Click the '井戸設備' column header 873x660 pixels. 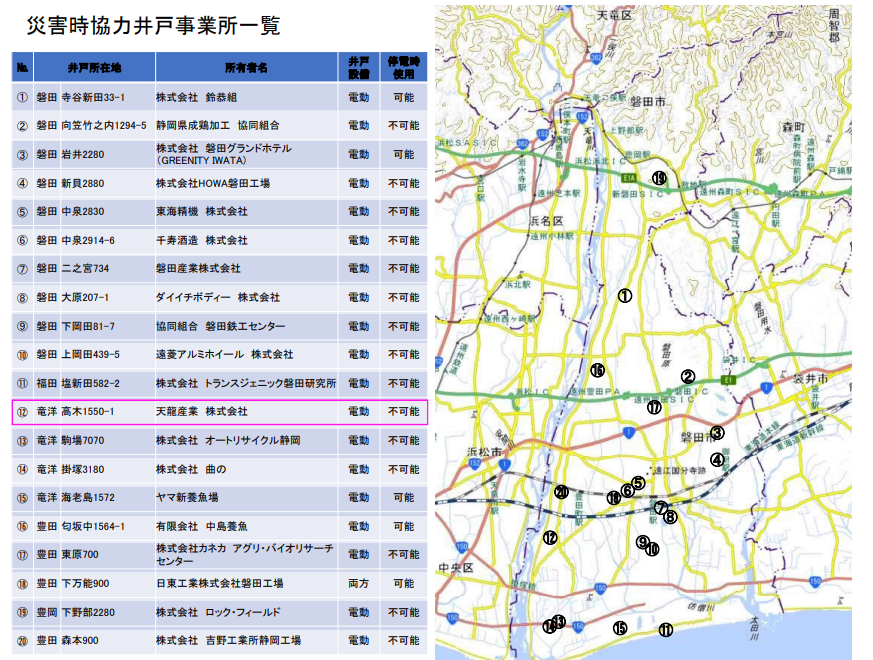click(x=359, y=67)
